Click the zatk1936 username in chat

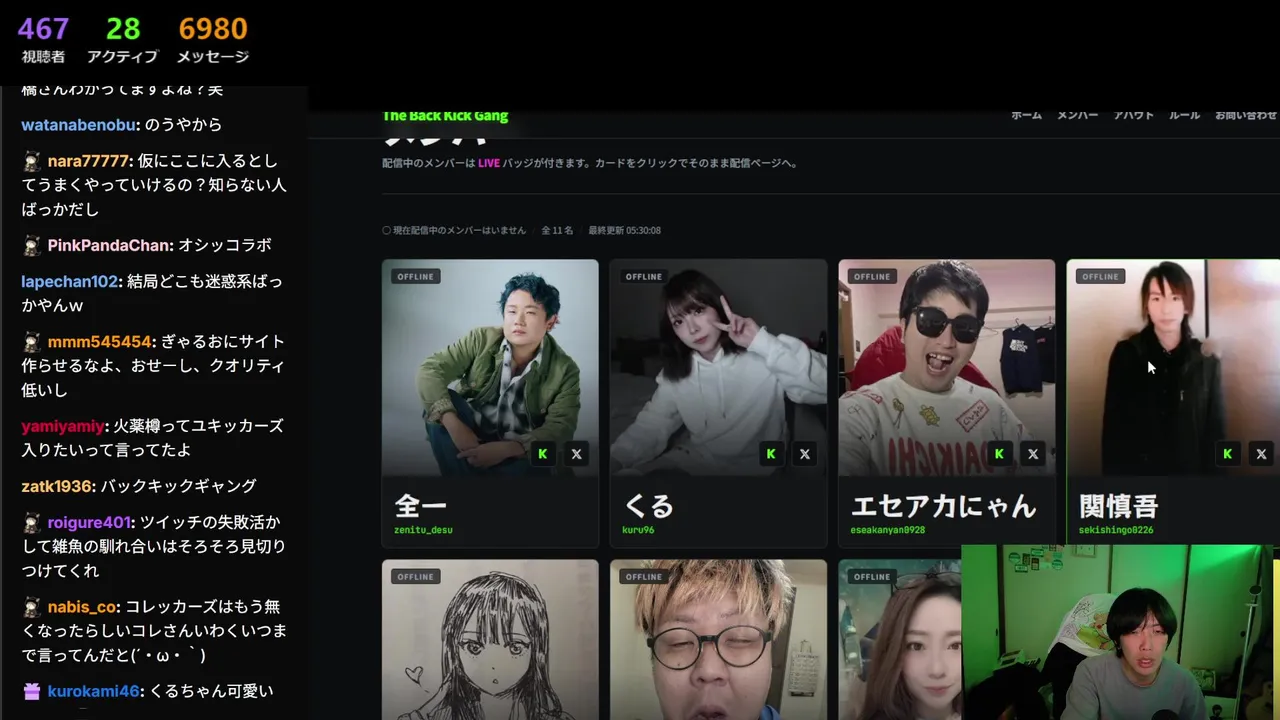(58, 486)
